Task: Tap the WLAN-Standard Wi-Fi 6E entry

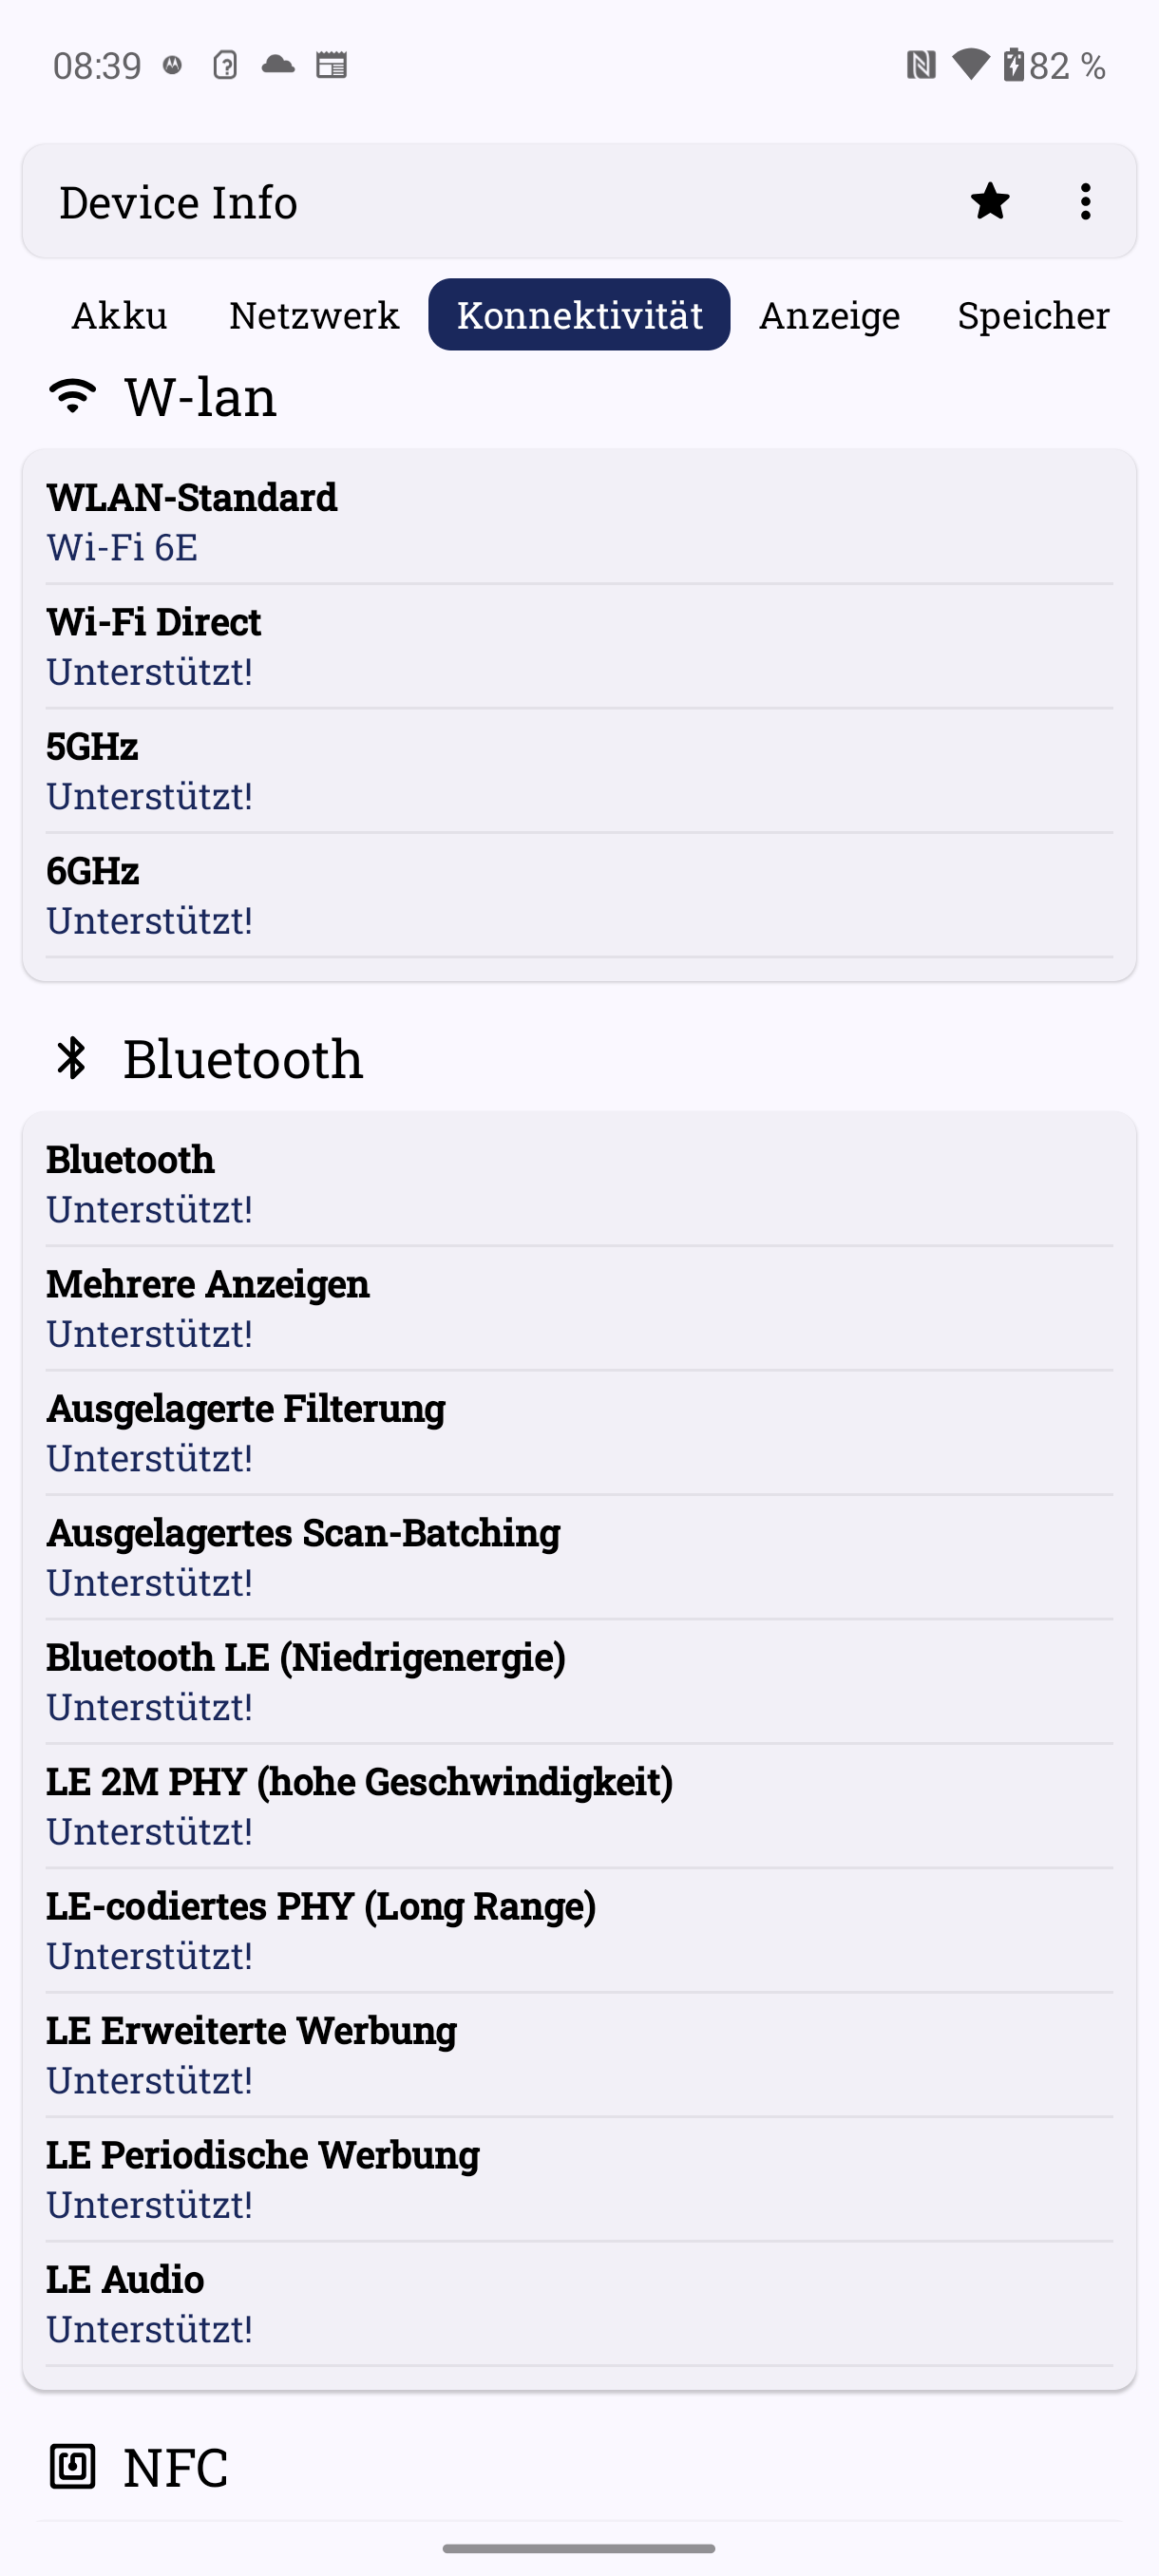Action: [579, 522]
